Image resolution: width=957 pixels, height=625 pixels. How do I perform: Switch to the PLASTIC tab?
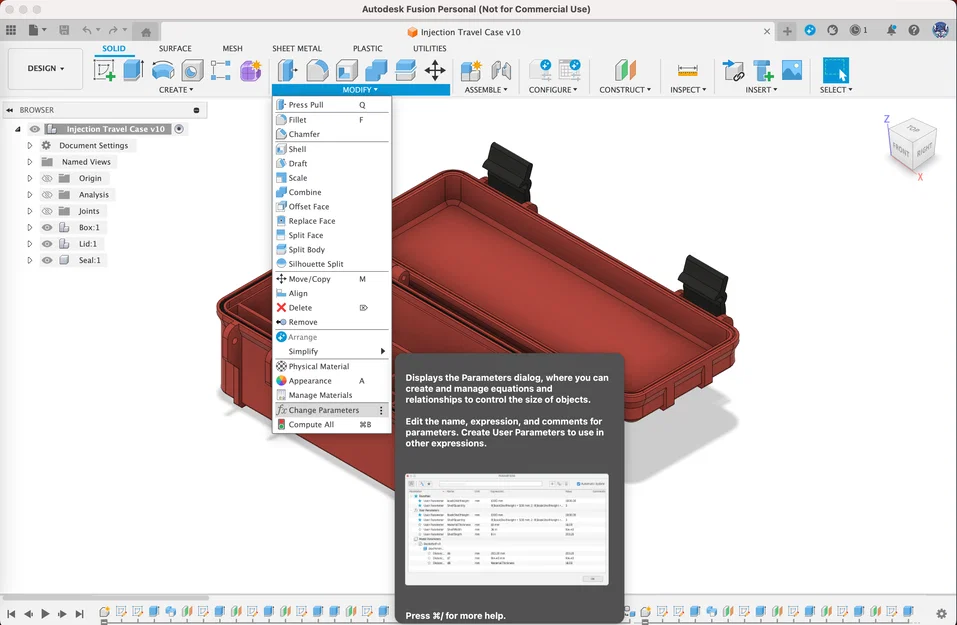coord(367,48)
